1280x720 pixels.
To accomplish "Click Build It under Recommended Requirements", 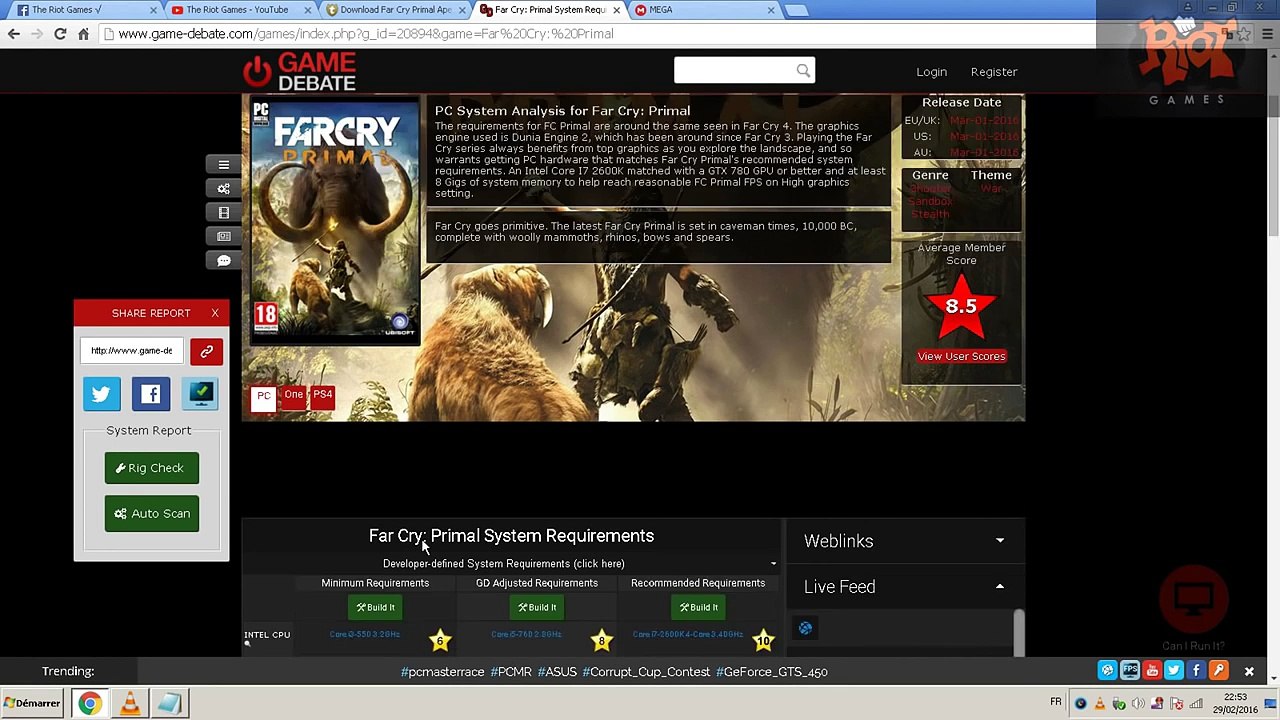I will pyautogui.click(x=698, y=607).
